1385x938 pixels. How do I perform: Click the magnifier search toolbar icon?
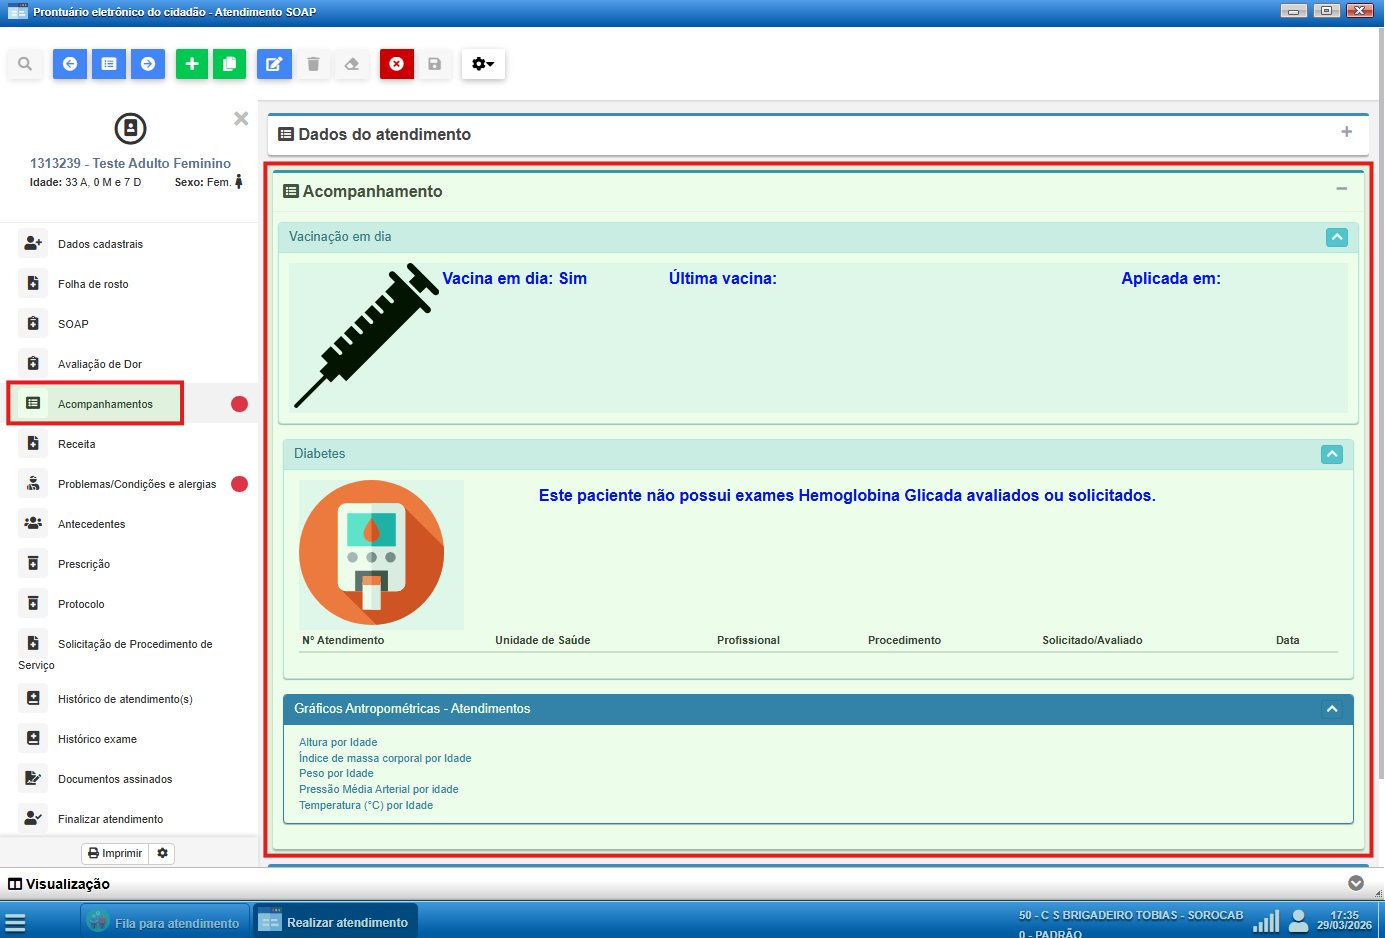point(25,64)
